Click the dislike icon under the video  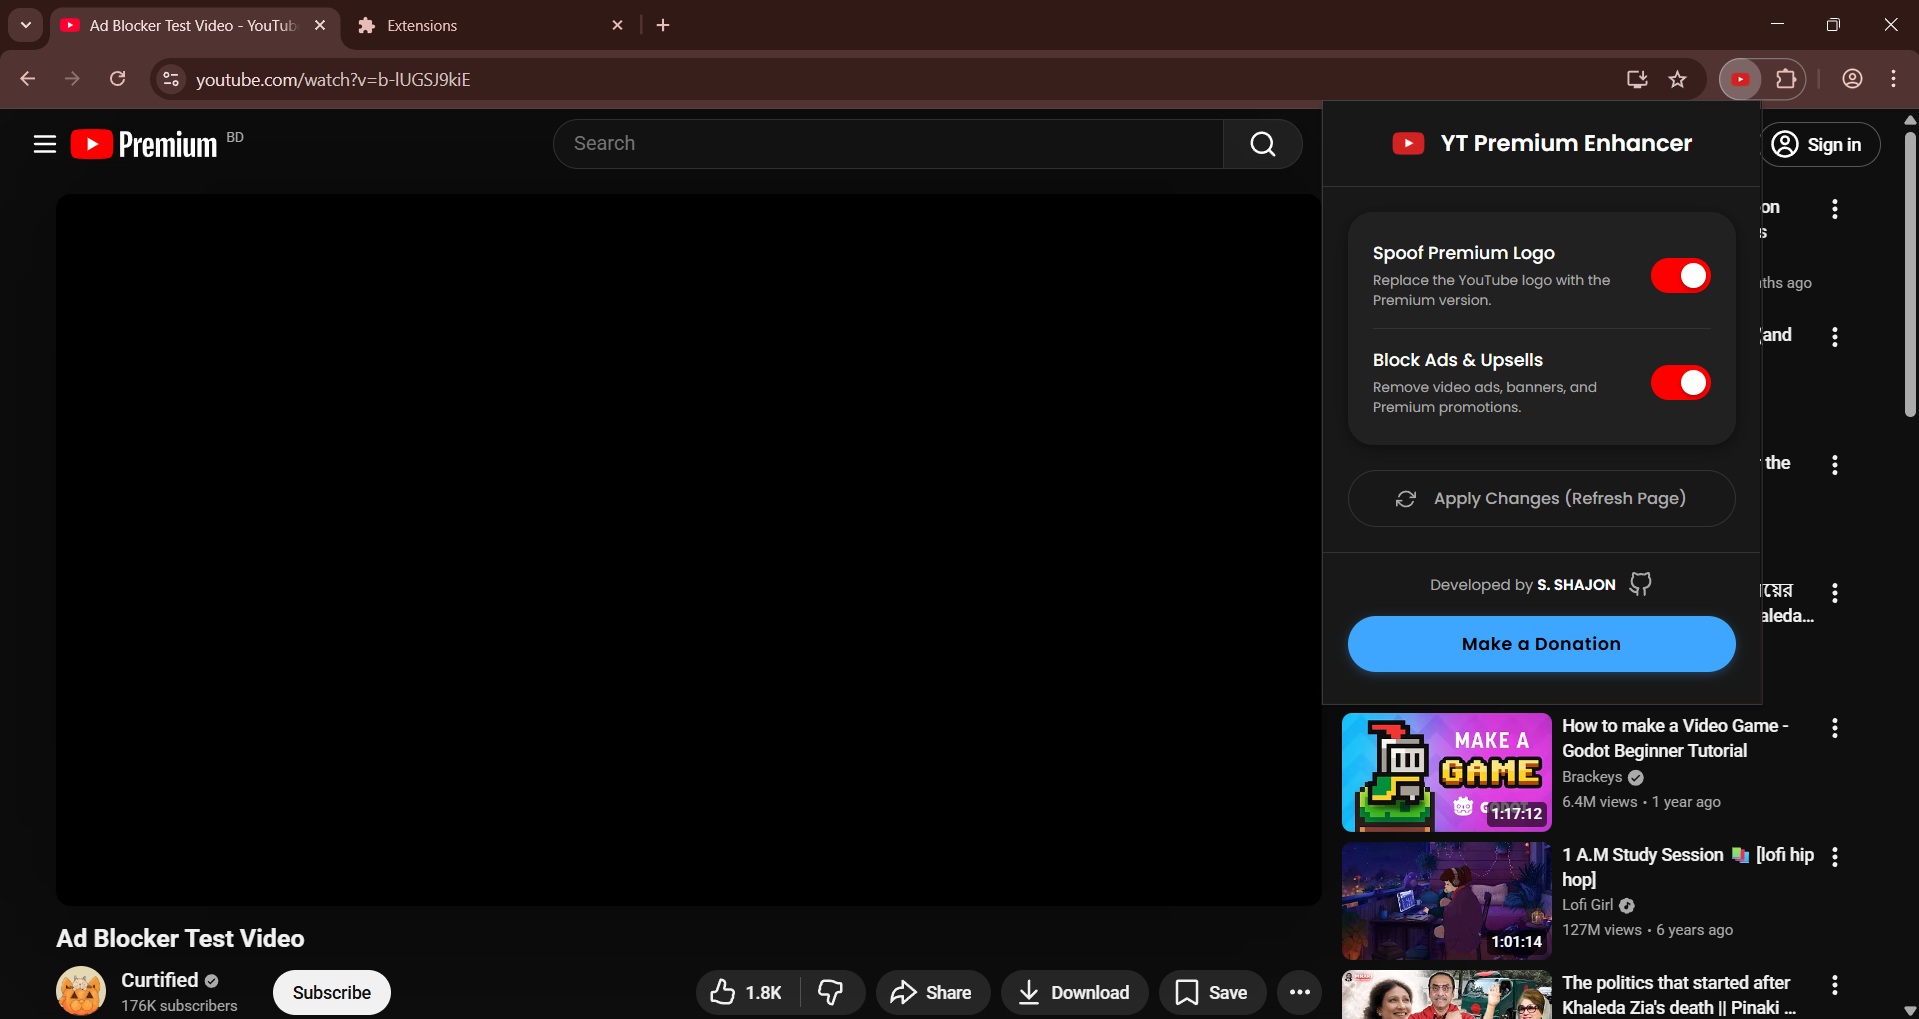tap(832, 992)
